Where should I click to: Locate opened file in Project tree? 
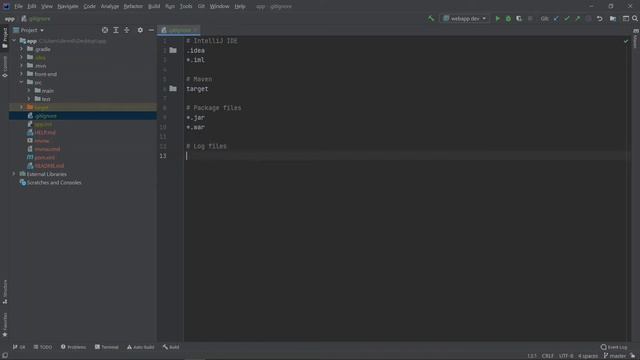(105, 30)
